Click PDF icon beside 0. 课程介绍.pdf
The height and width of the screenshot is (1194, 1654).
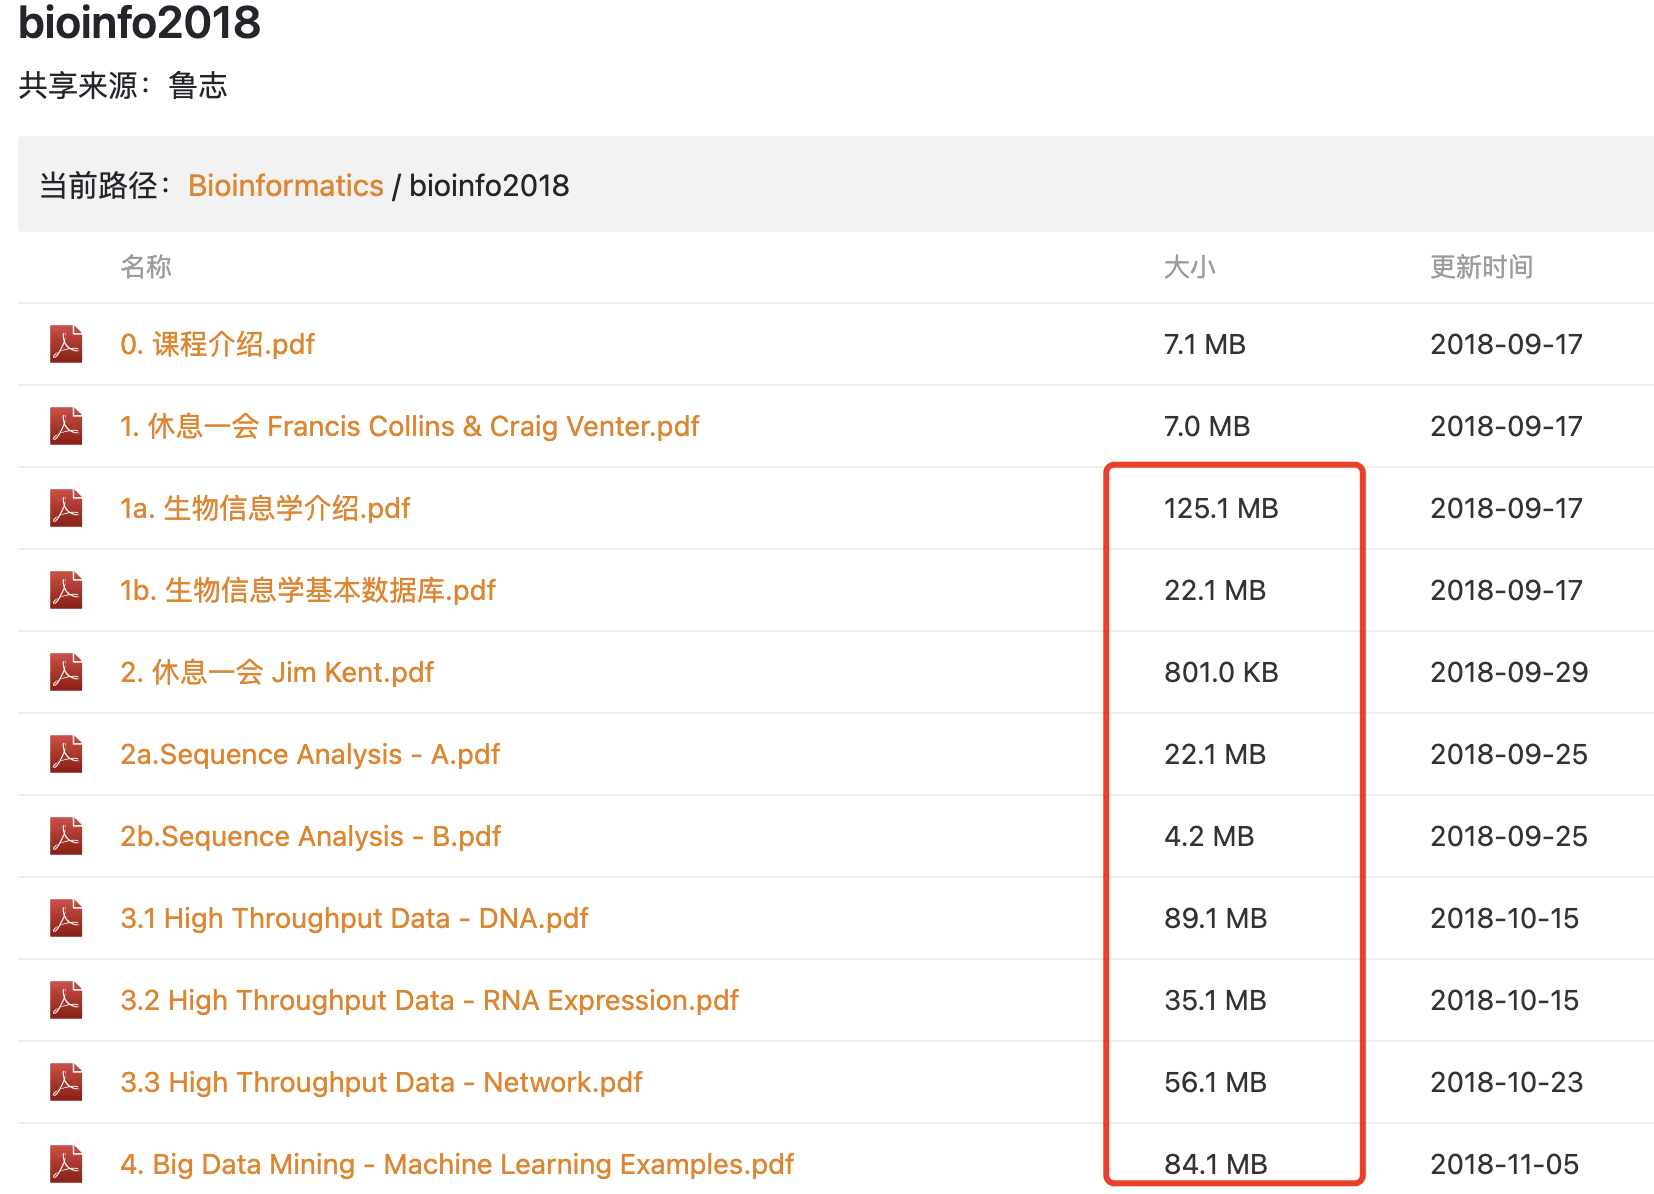click(66, 344)
